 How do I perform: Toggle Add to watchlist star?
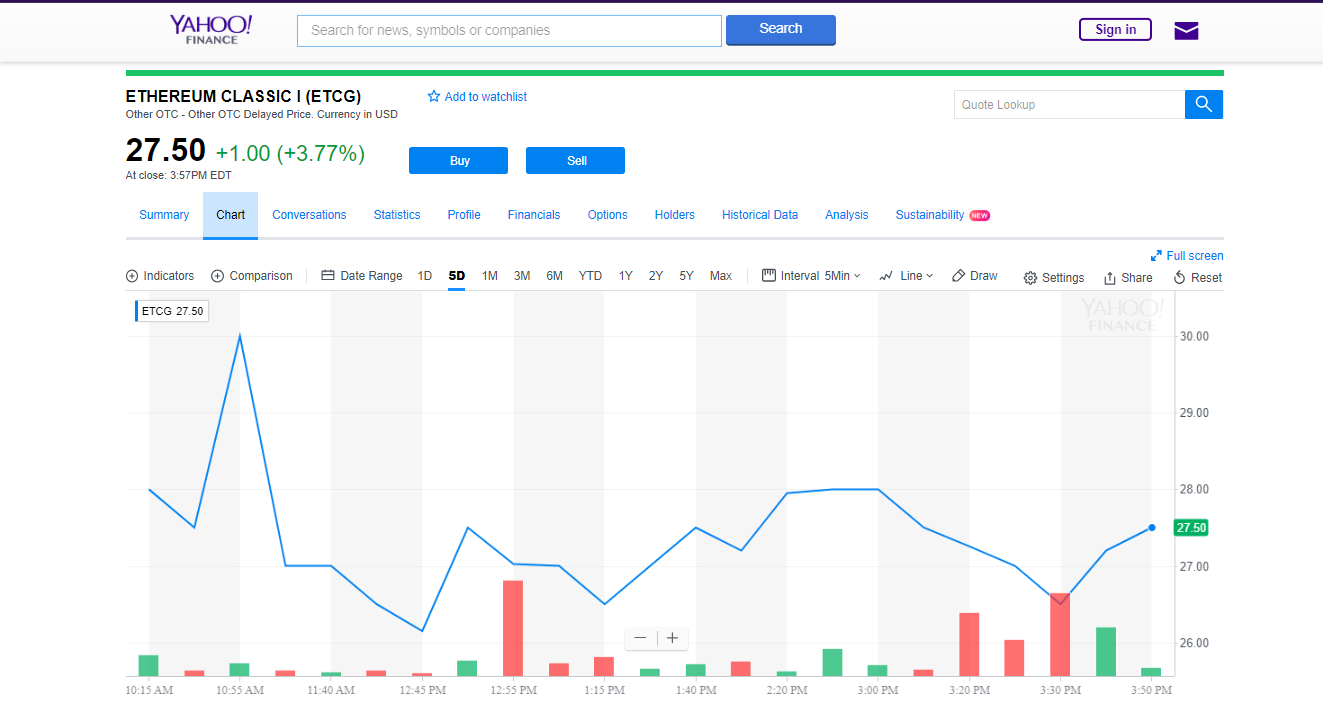433,96
